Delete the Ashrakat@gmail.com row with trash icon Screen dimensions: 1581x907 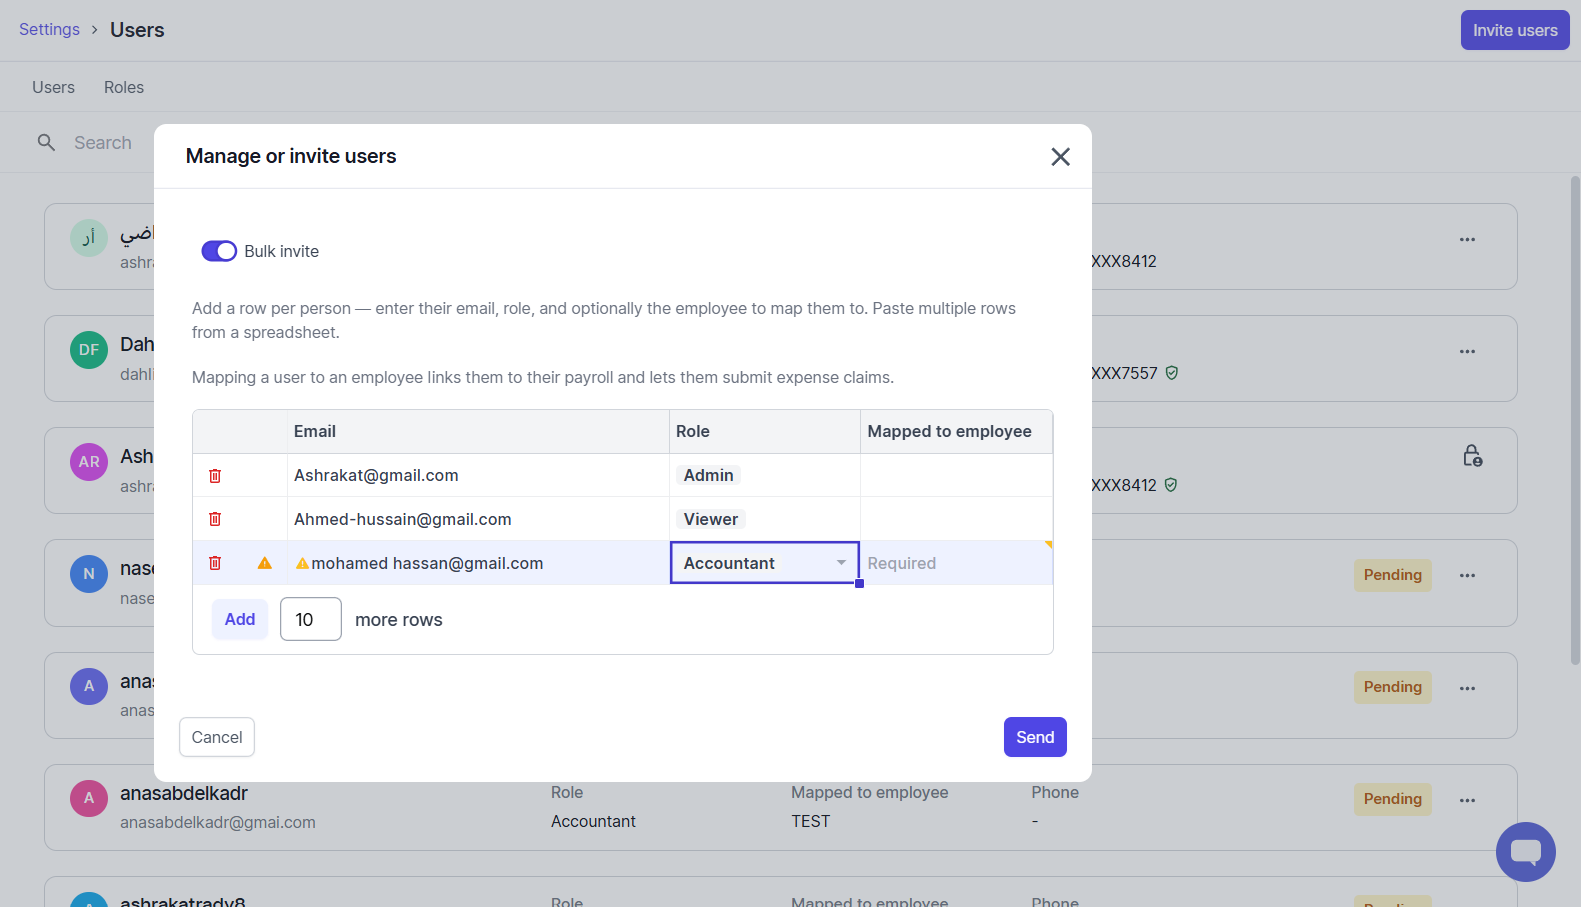[x=215, y=476]
